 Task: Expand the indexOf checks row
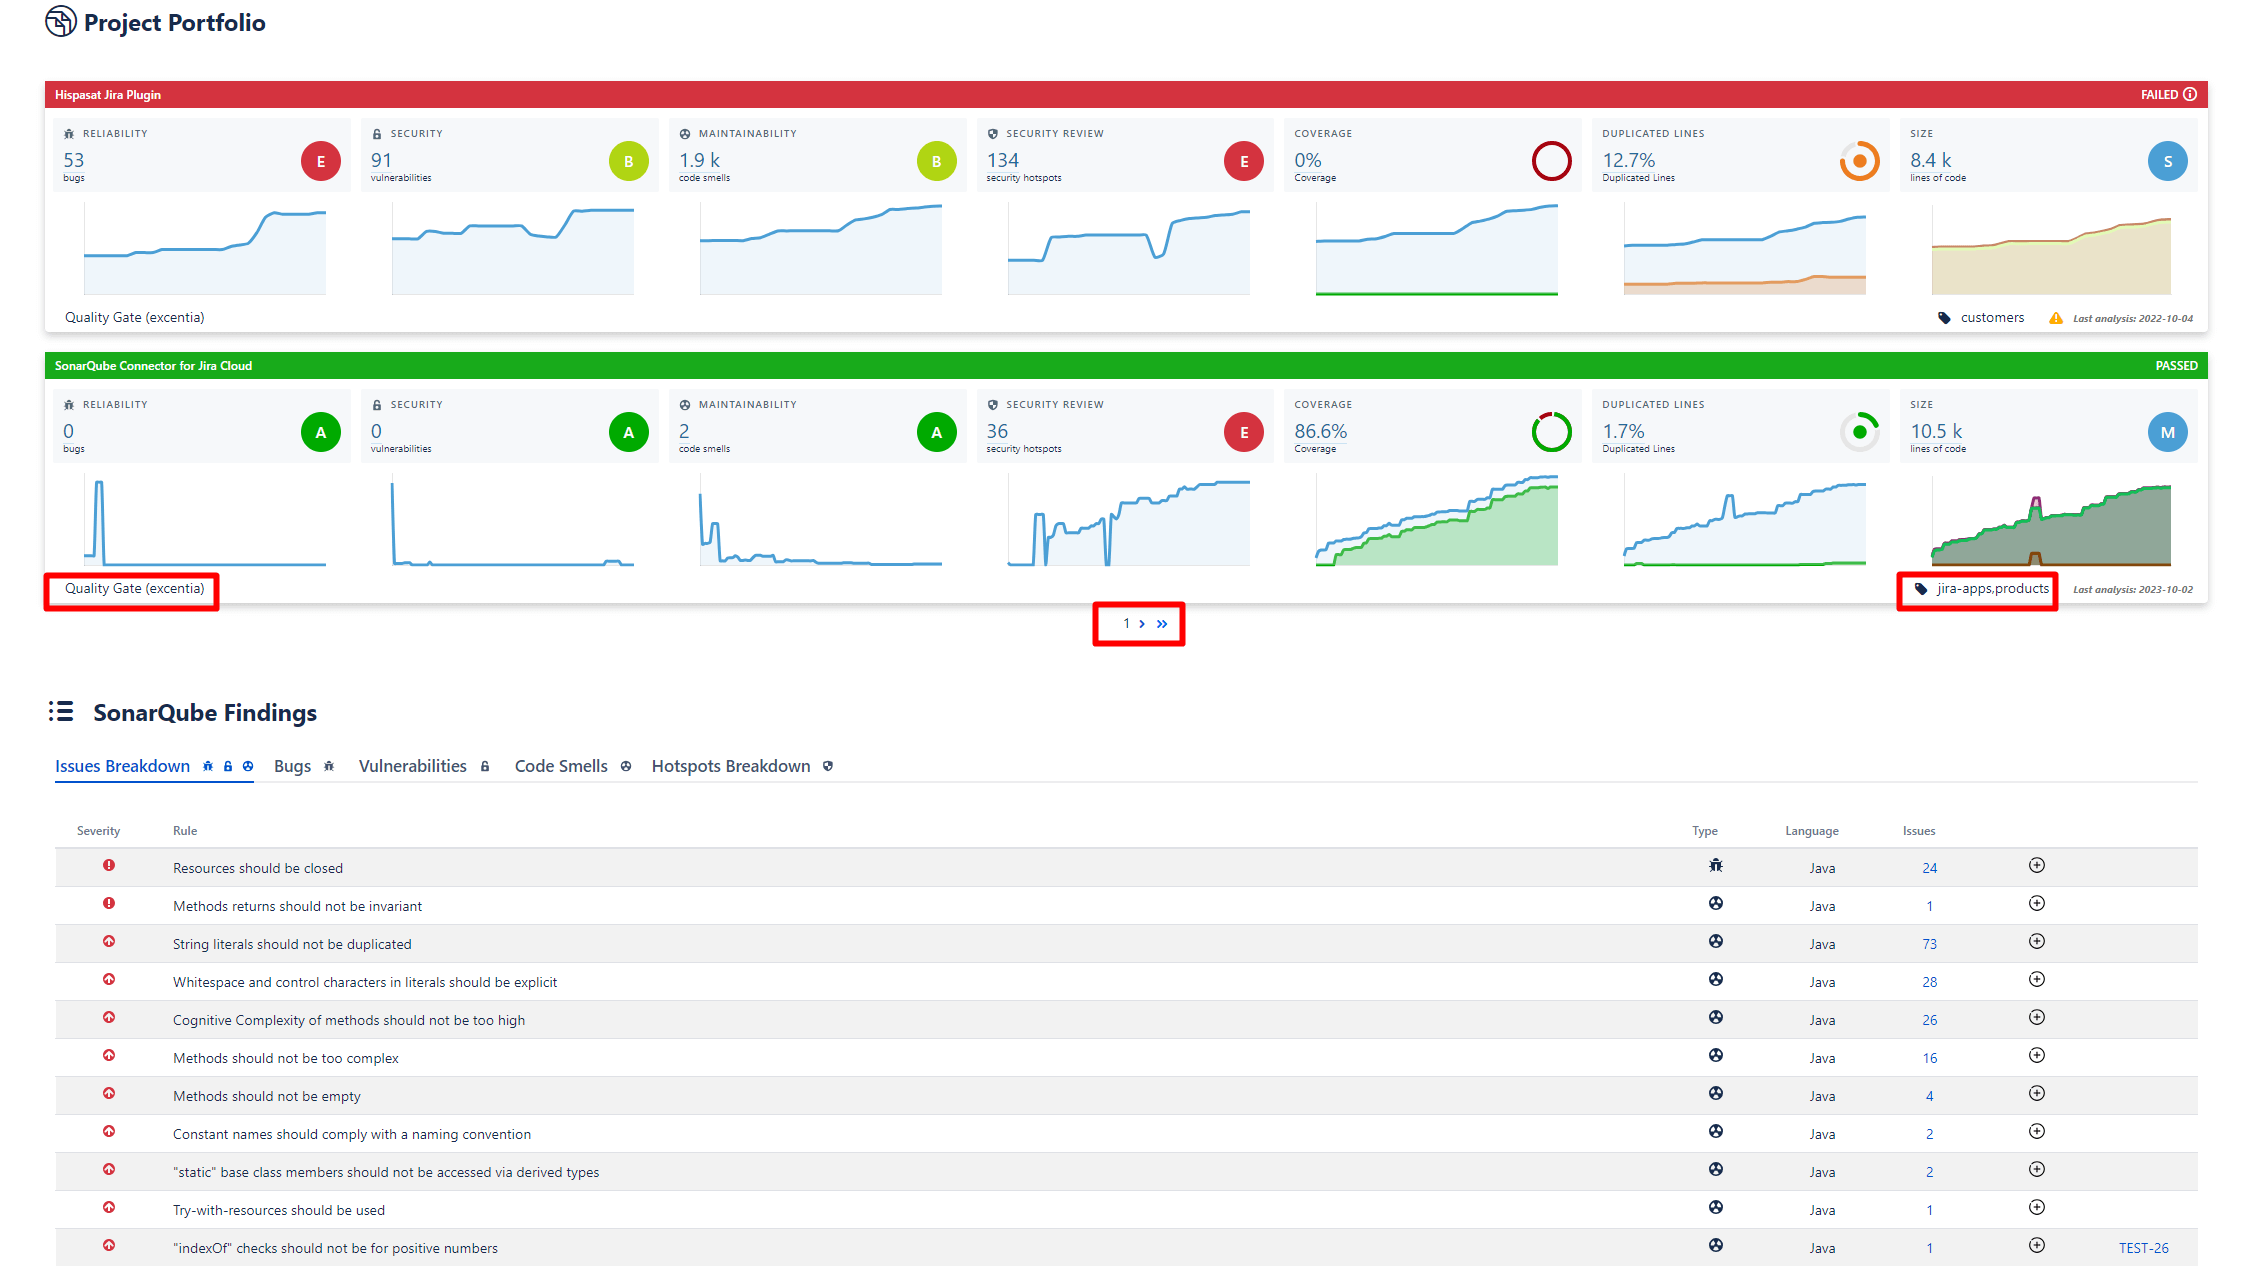pos(2037,1246)
